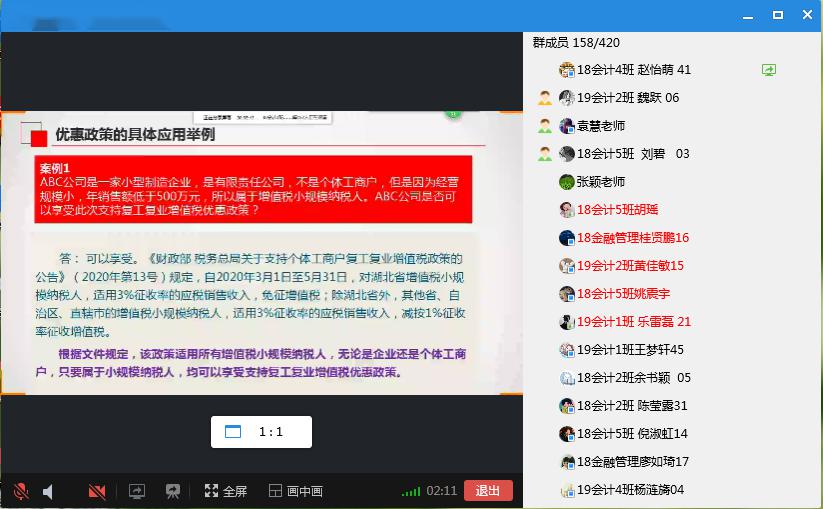Click the presentation demo icon beside screen share
This screenshot has width=823, height=509.
pyautogui.click(x=173, y=491)
